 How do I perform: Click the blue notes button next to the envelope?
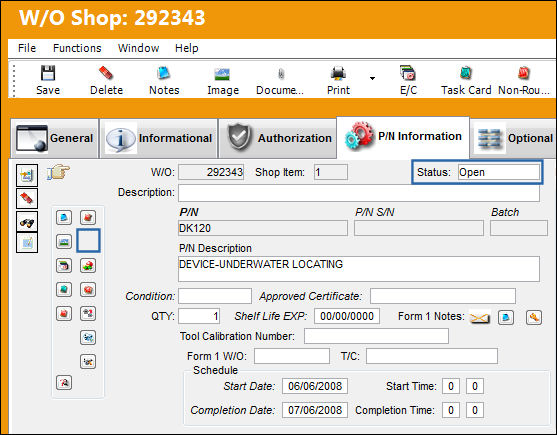pos(506,317)
